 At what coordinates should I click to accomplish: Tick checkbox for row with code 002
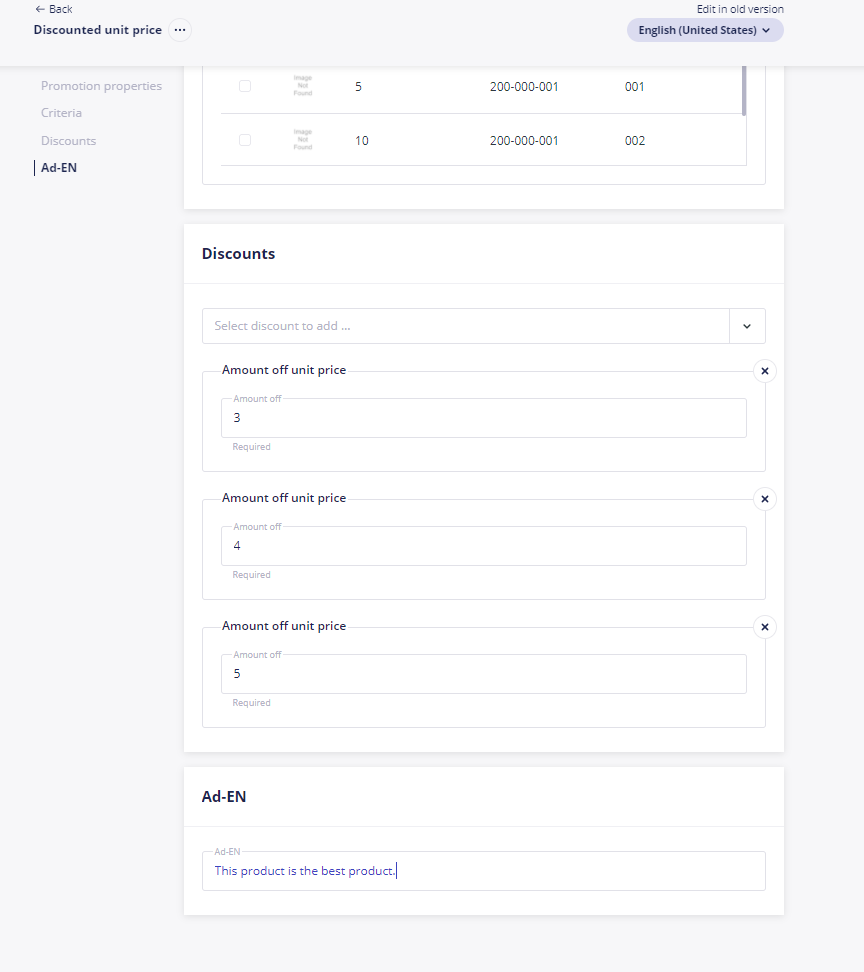[x=245, y=140]
